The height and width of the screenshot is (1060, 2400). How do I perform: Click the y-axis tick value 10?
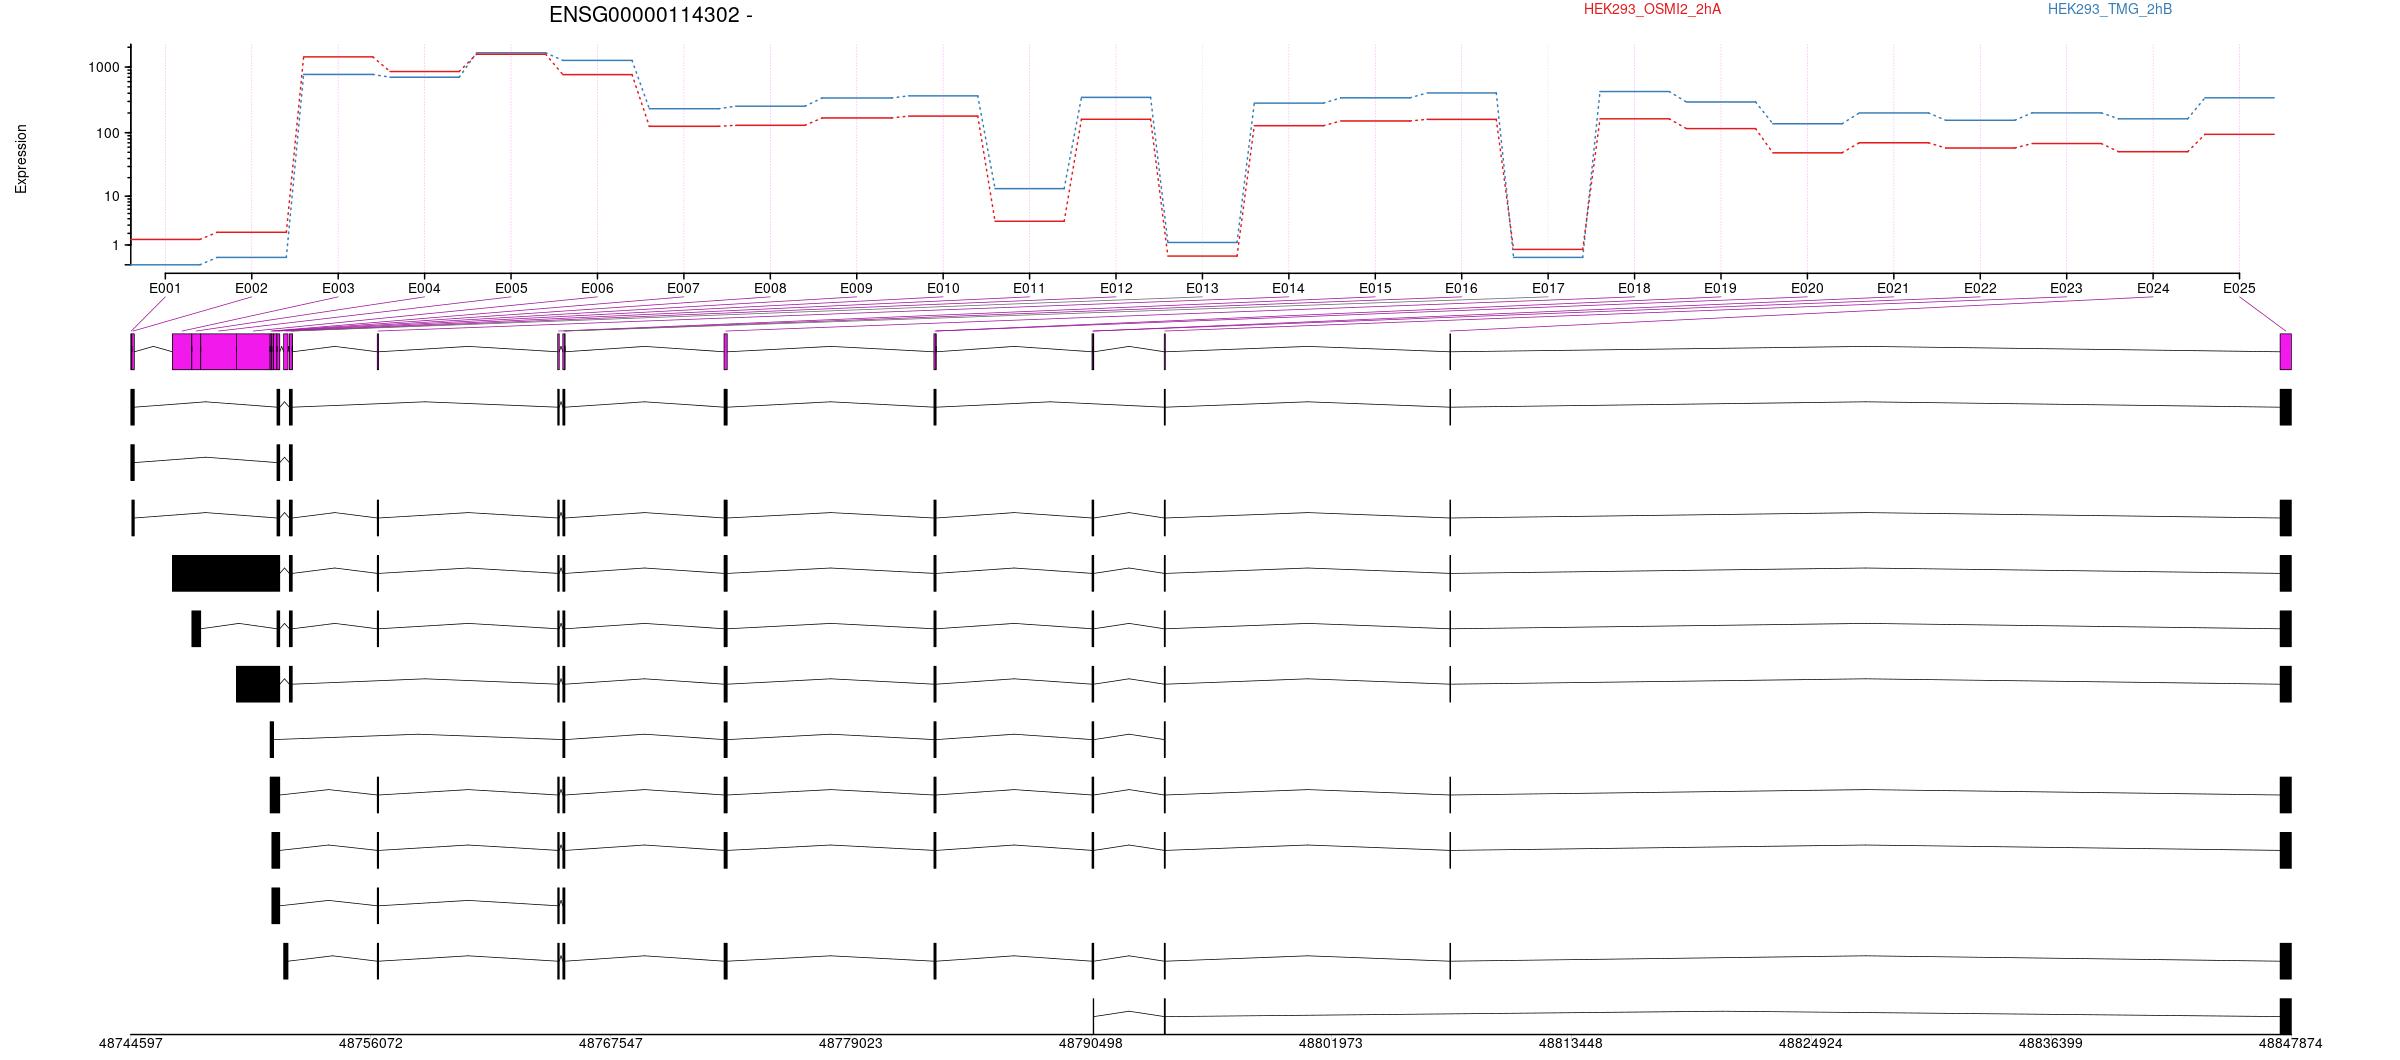tap(111, 197)
